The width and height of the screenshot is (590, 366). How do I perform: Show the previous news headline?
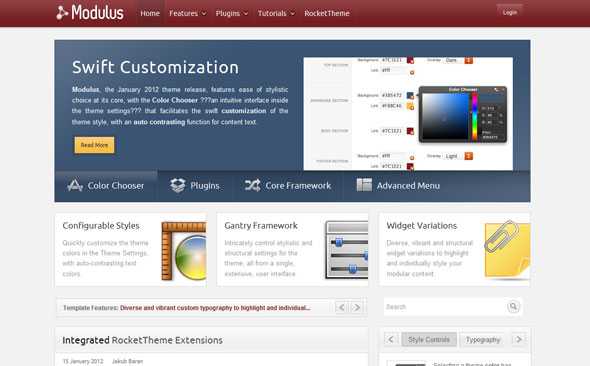pyautogui.click(x=341, y=307)
